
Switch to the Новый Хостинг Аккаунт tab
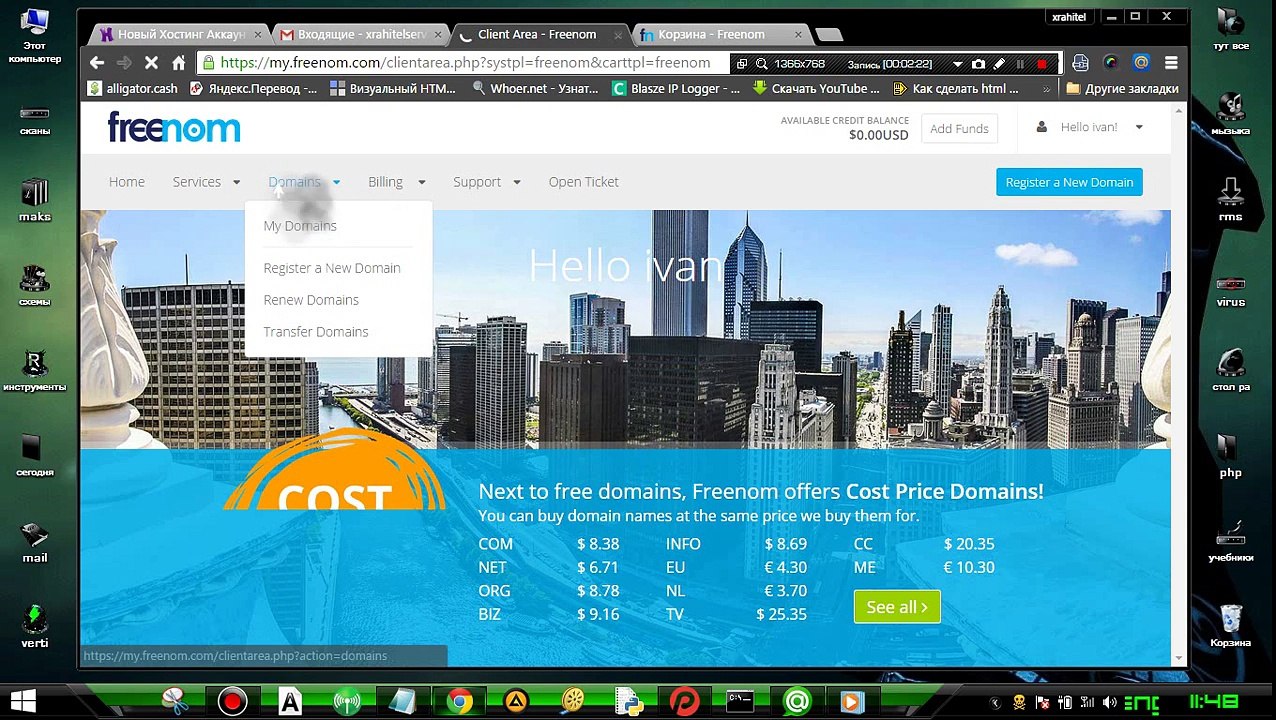(180, 34)
